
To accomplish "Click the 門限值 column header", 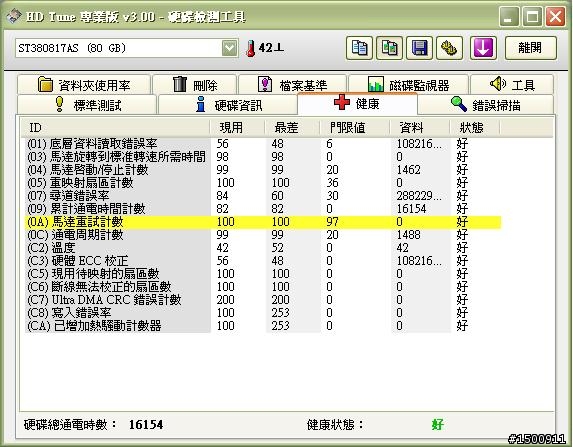I will 354,128.
